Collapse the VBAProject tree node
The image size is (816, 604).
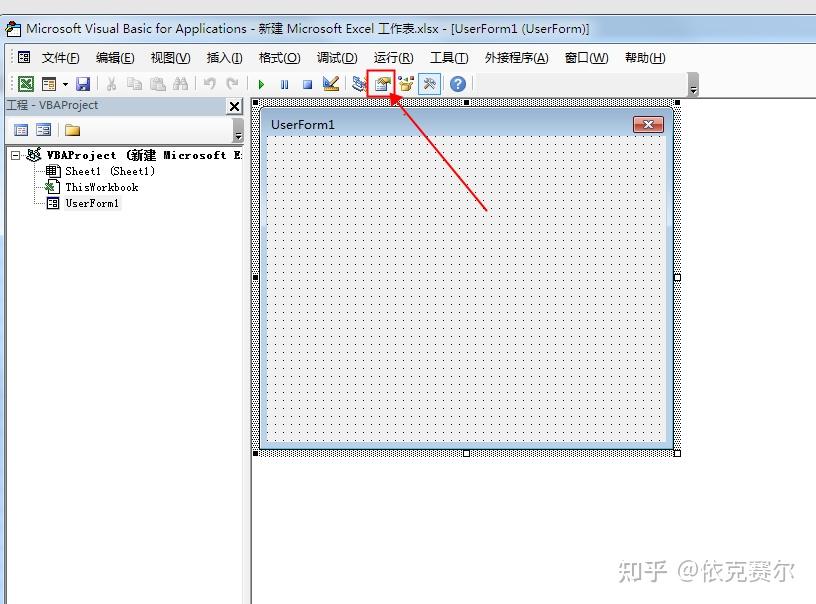point(15,155)
